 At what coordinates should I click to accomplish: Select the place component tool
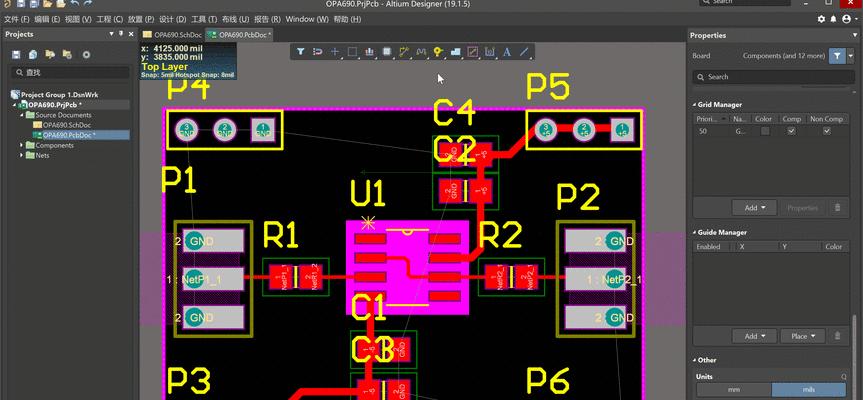tap(387, 52)
